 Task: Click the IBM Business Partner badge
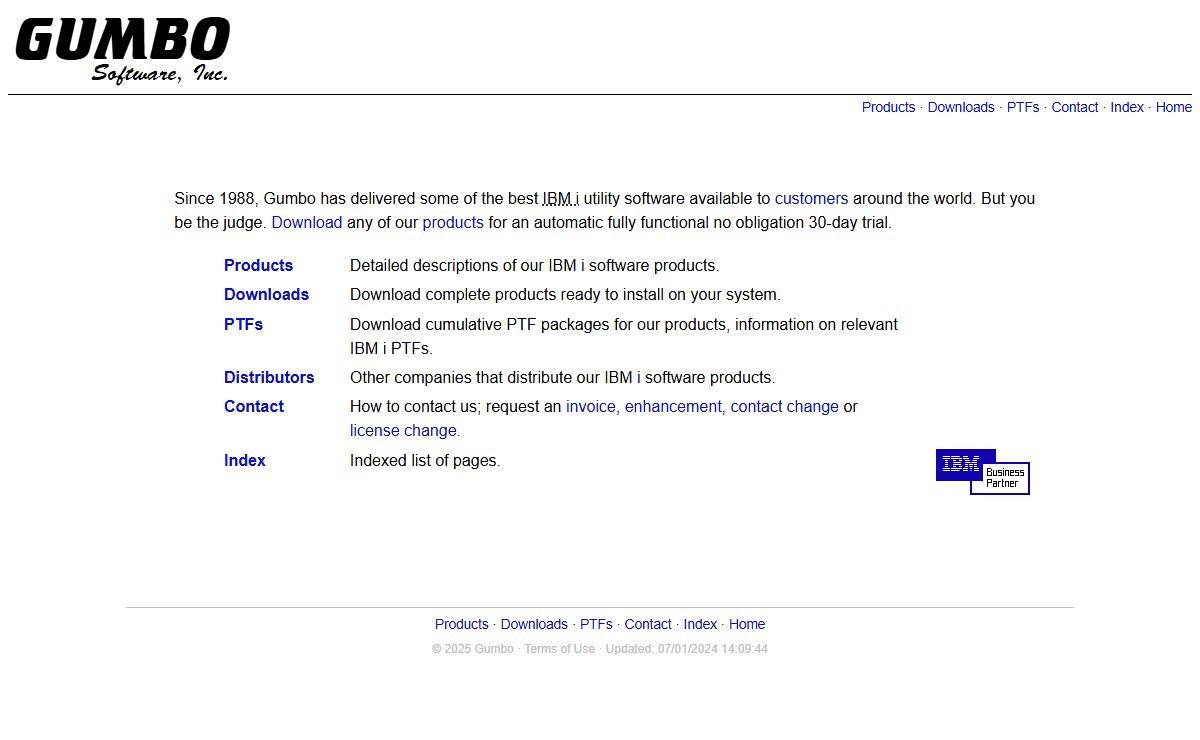[983, 472]
